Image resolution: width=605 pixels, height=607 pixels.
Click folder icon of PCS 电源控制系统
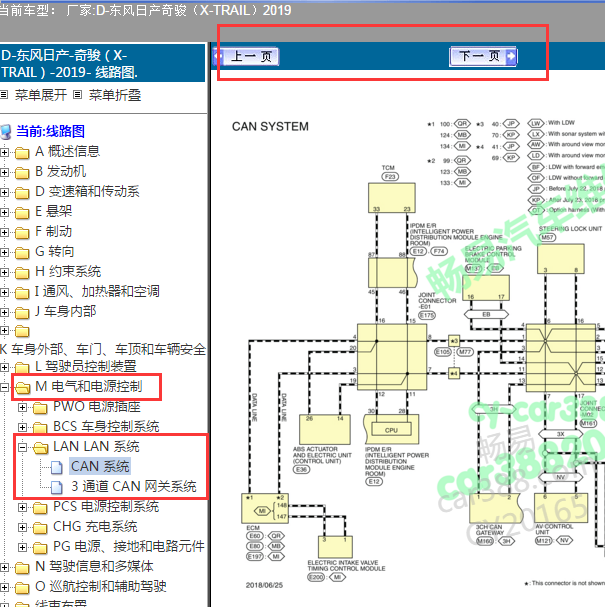click(x=40, y=508)
